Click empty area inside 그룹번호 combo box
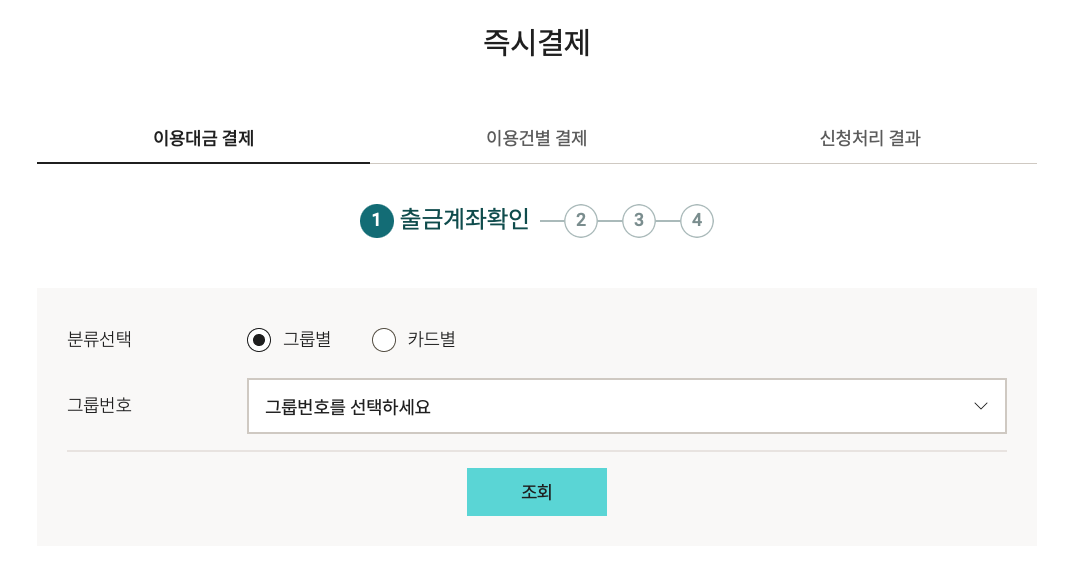Image resolution: width=1066 pixels, height=576 pixels. pyautogui.click(x=700, y=406)
